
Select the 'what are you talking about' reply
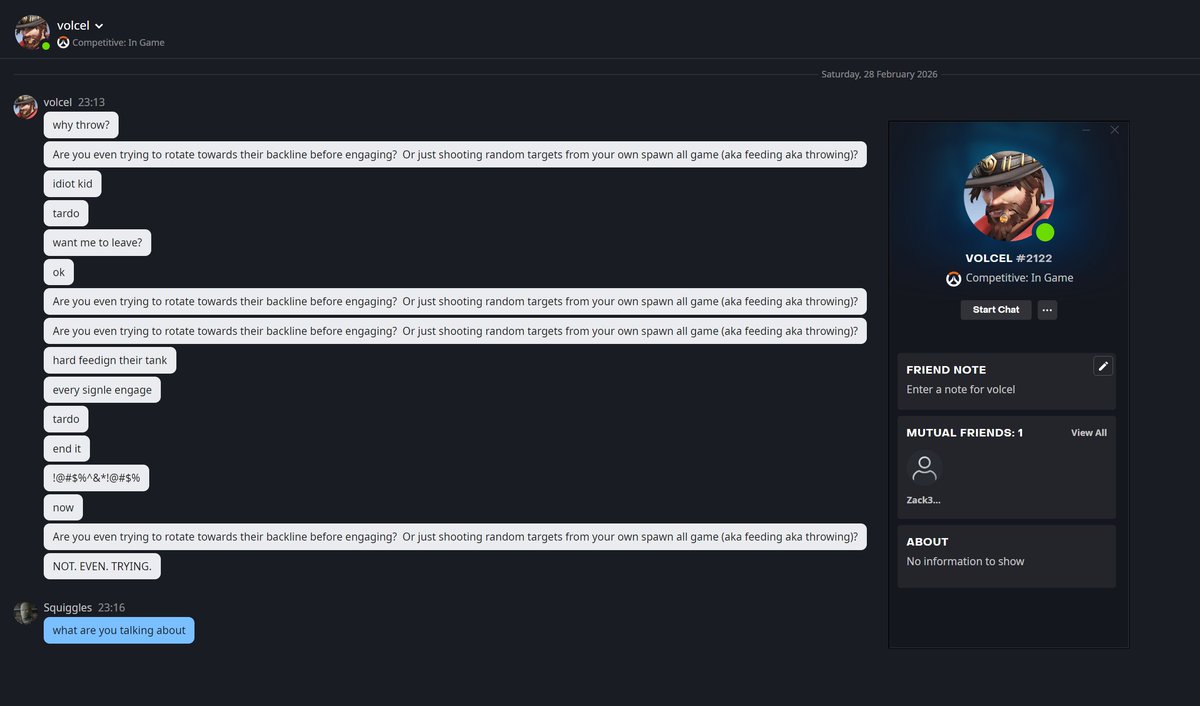click(x=119, y=630)
